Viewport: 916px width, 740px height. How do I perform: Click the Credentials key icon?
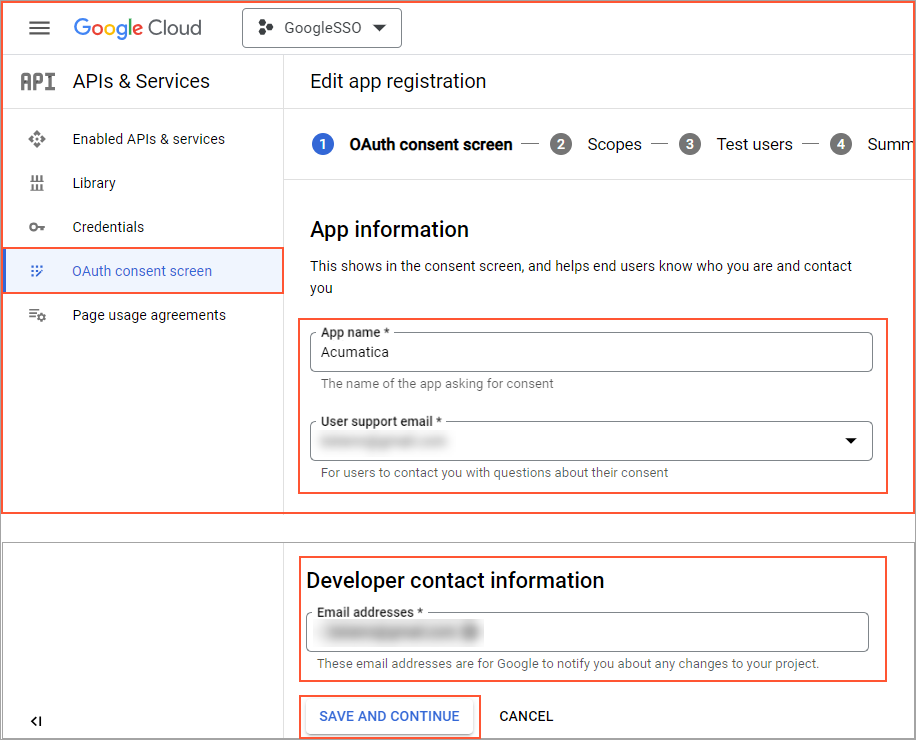coord(37,227)
